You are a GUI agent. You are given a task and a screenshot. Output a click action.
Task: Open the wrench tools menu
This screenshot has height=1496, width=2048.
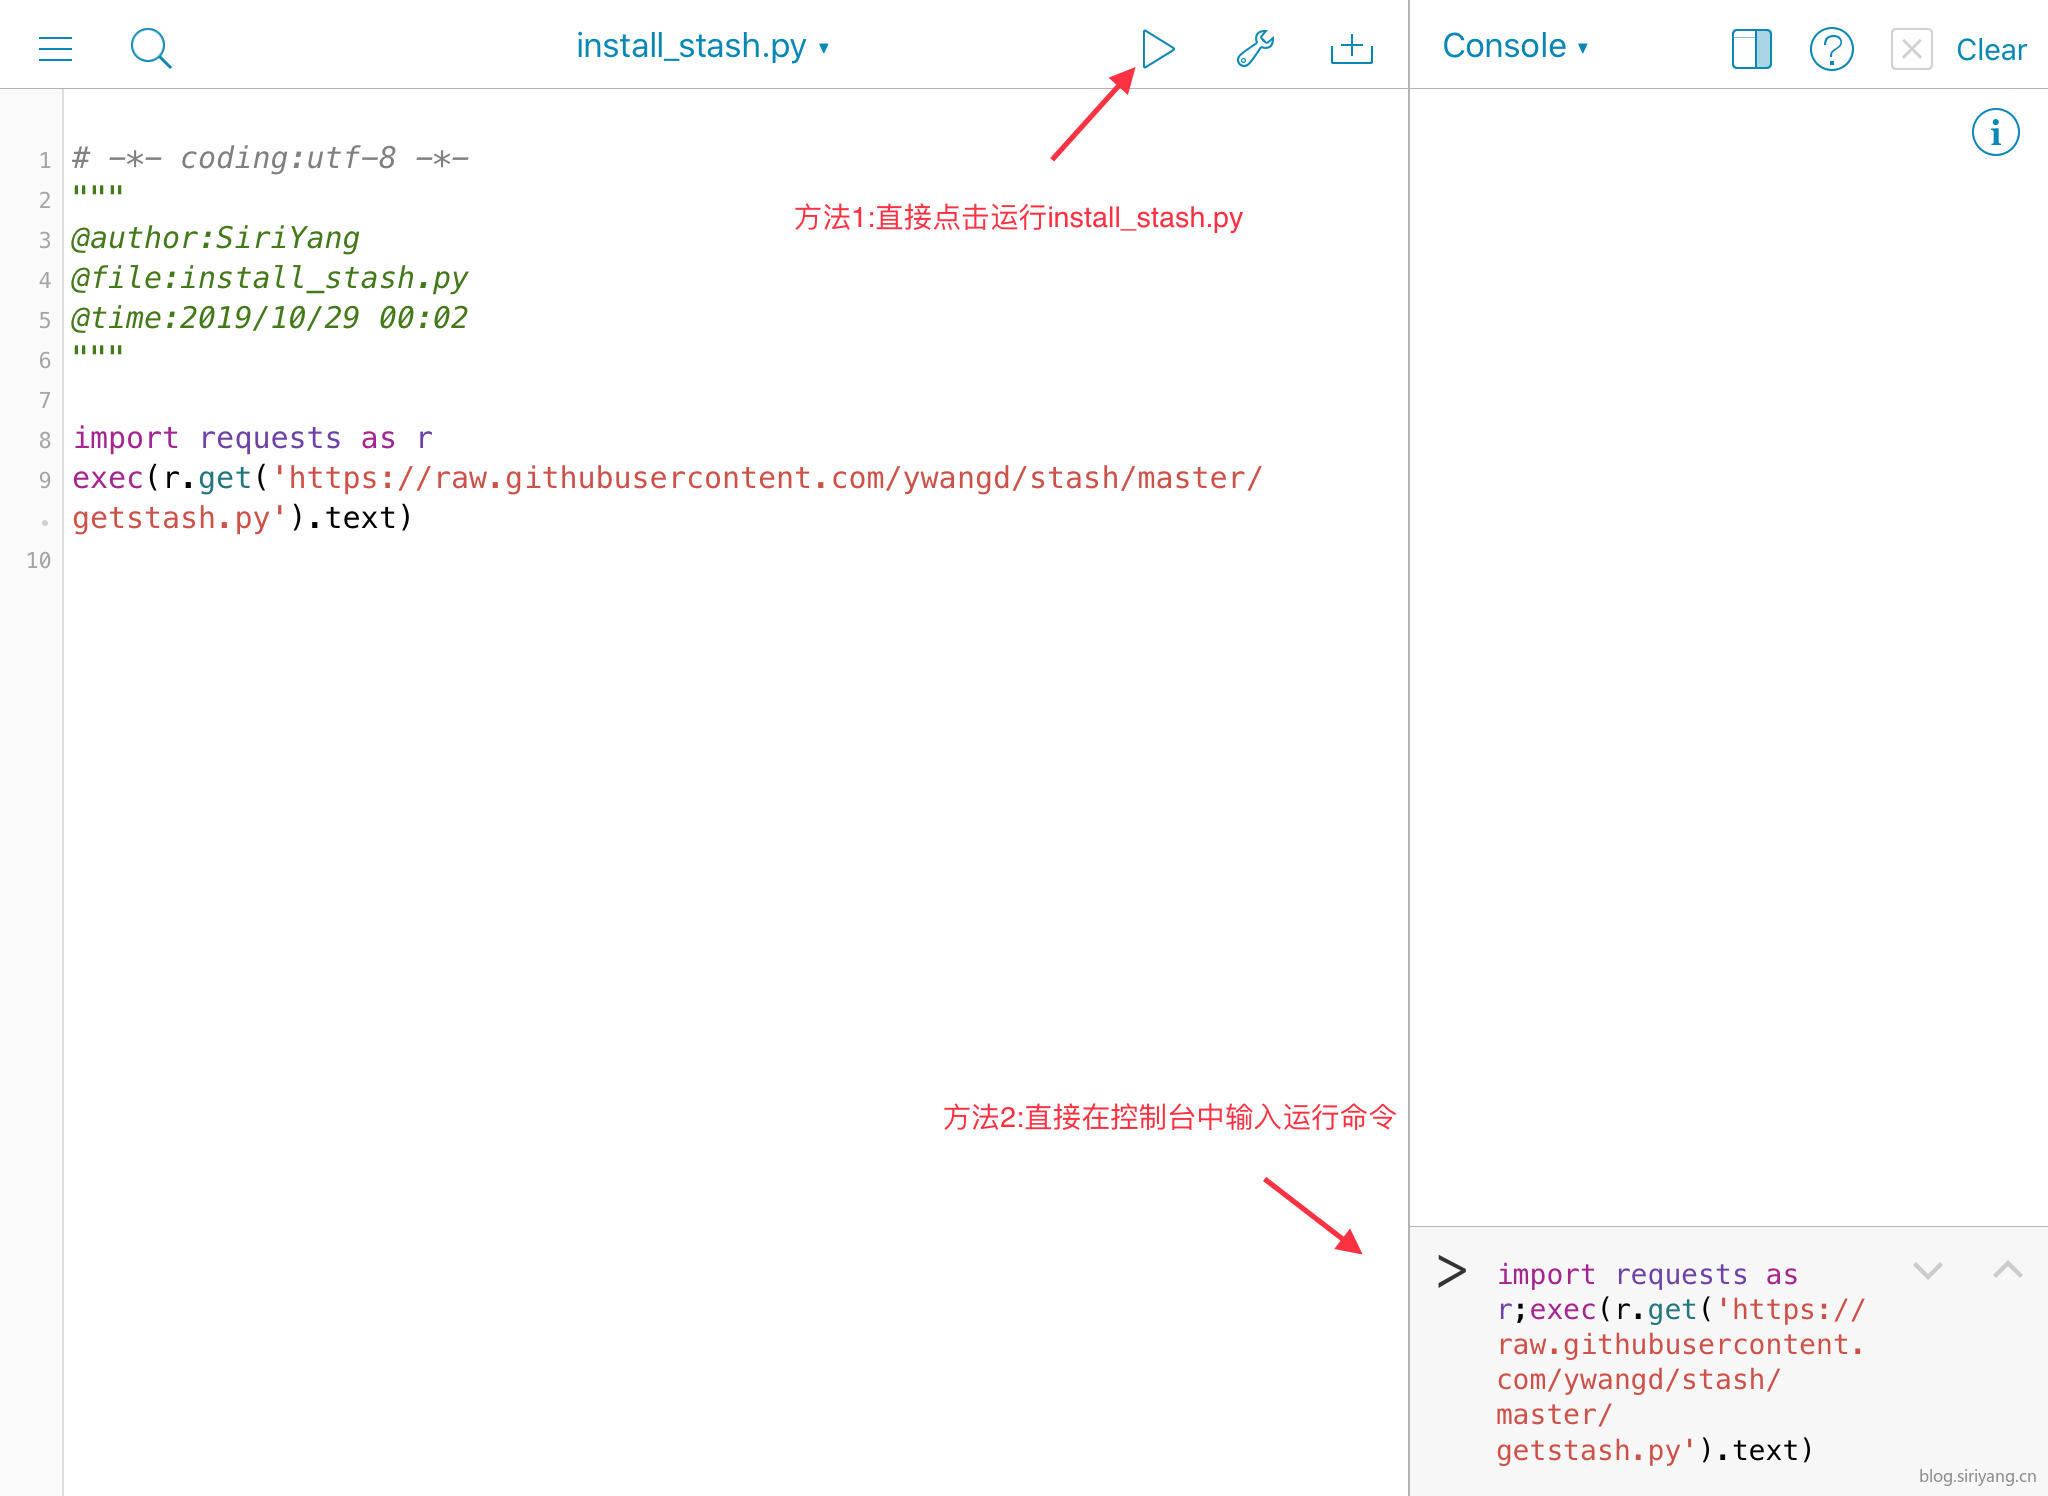click(1254, 48)
